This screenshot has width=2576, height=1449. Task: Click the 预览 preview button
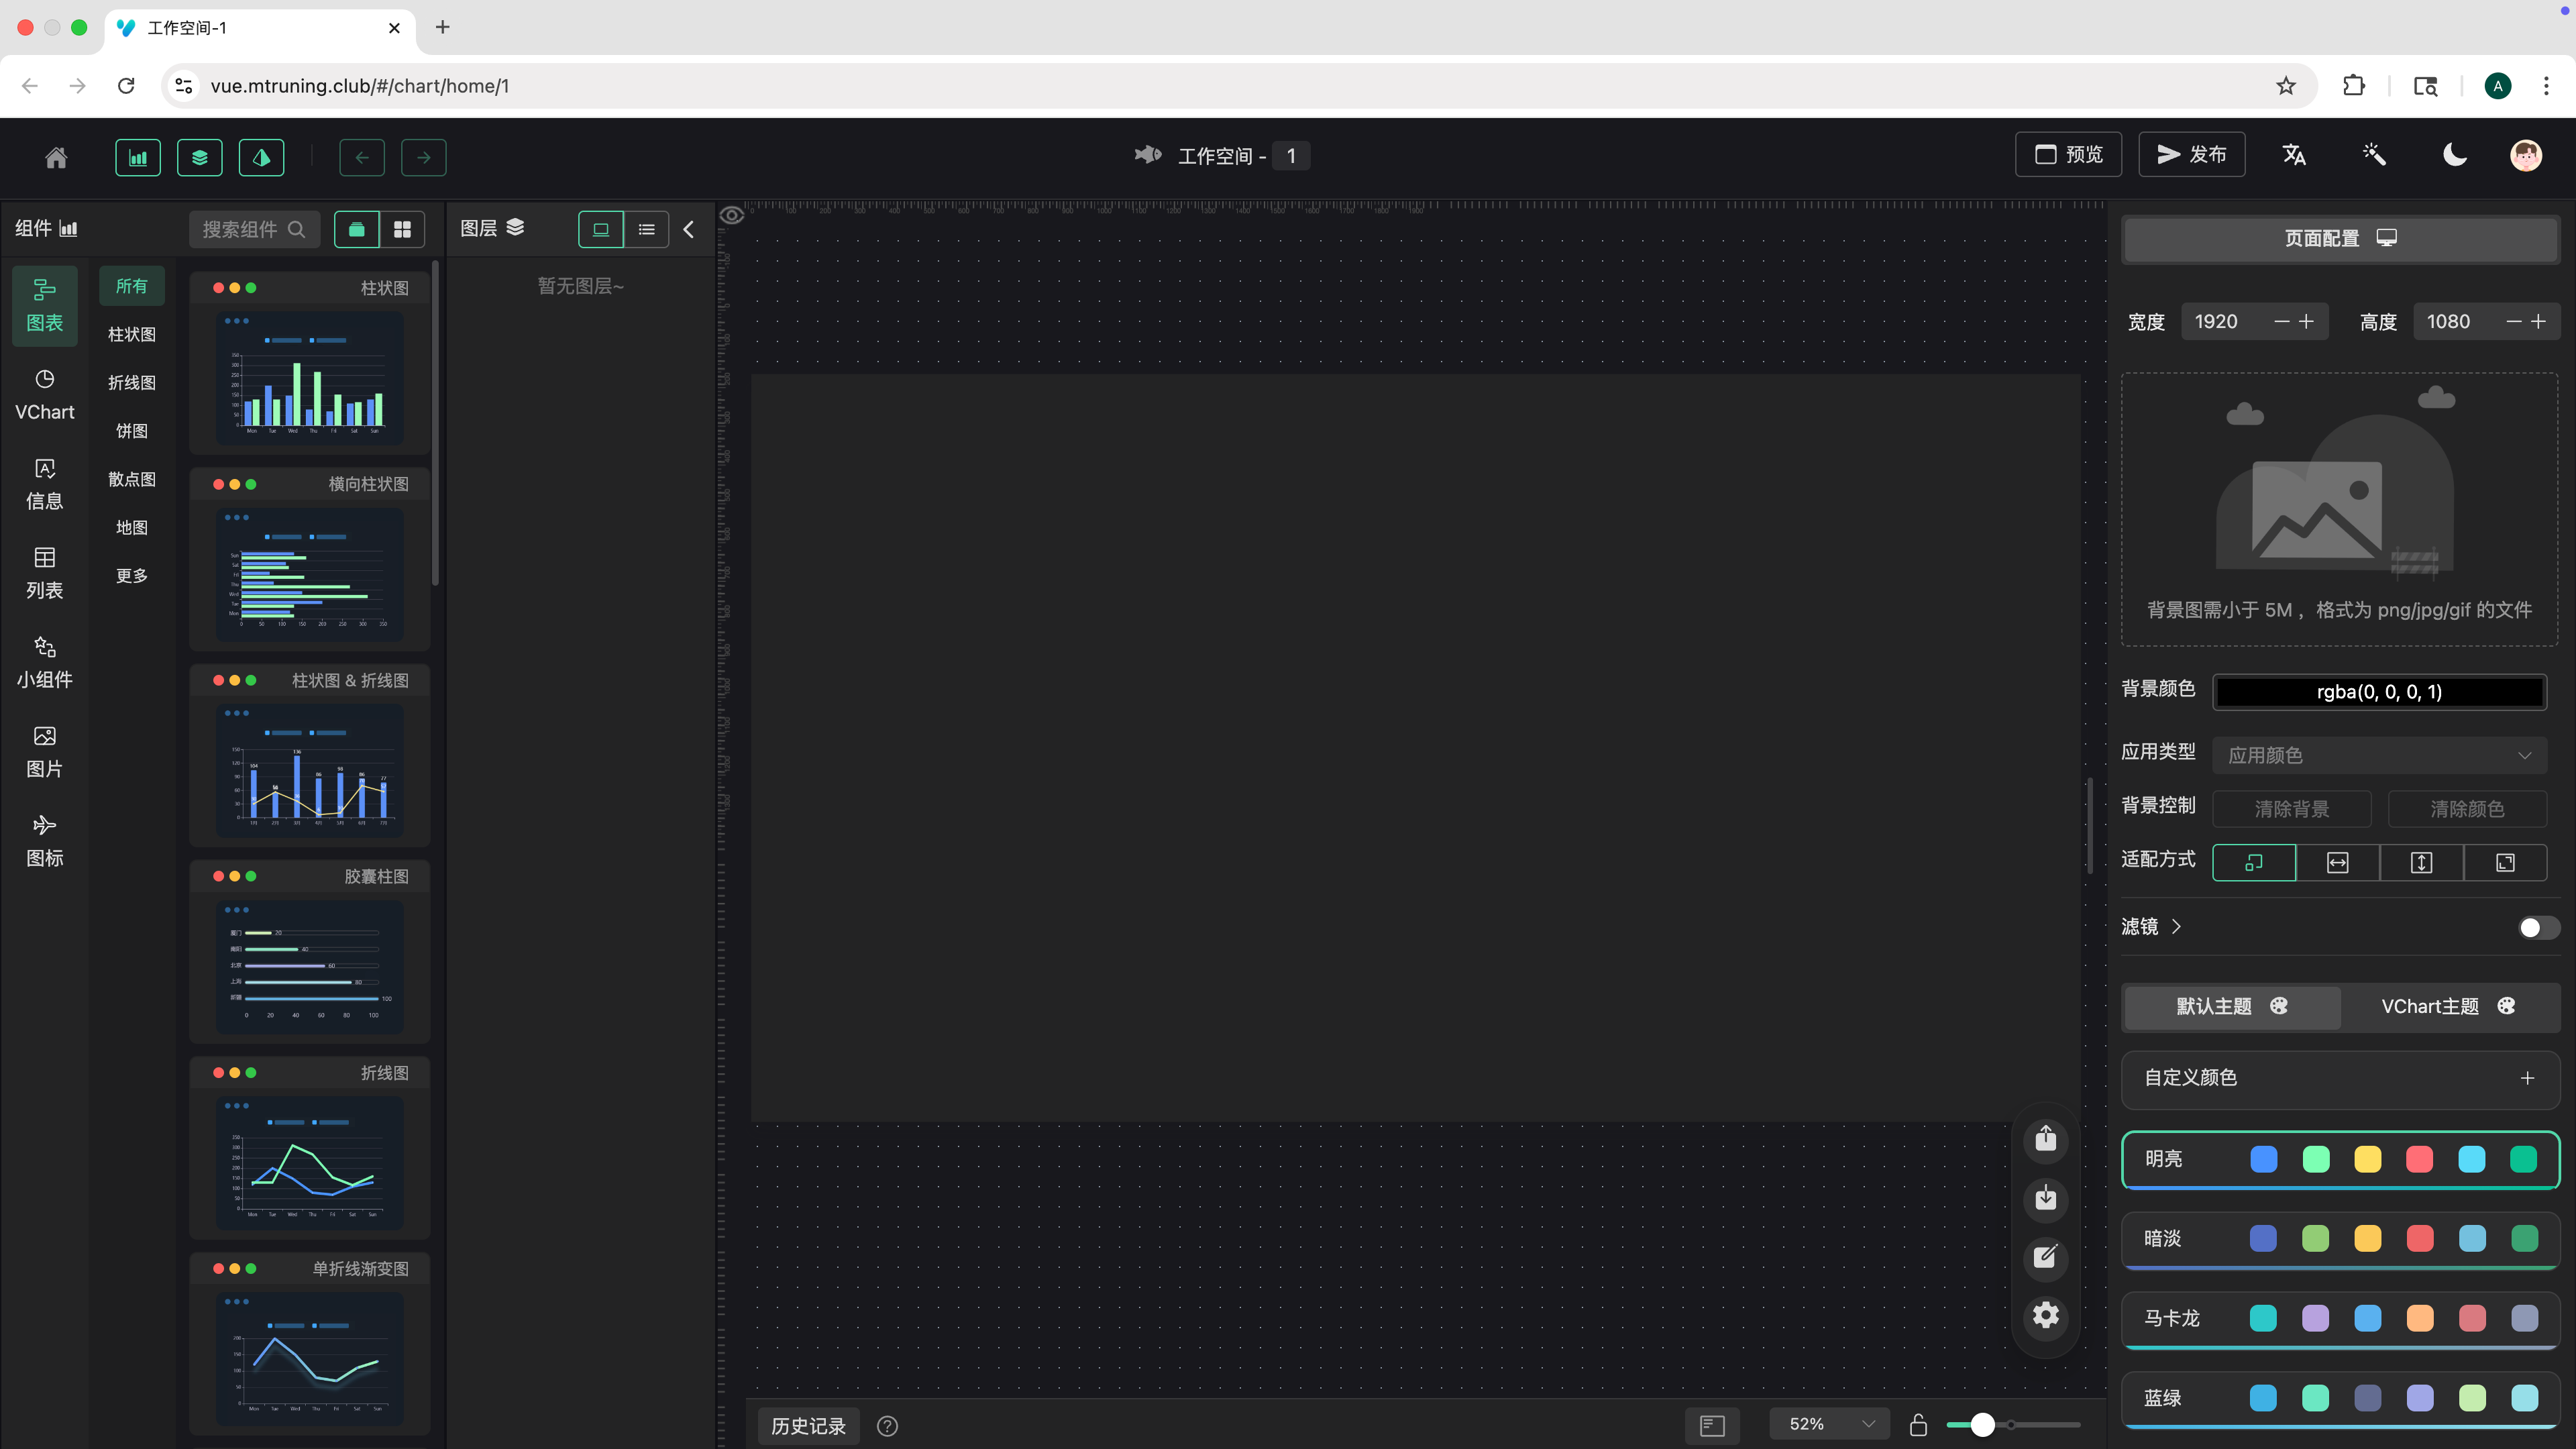[2068, 155]
